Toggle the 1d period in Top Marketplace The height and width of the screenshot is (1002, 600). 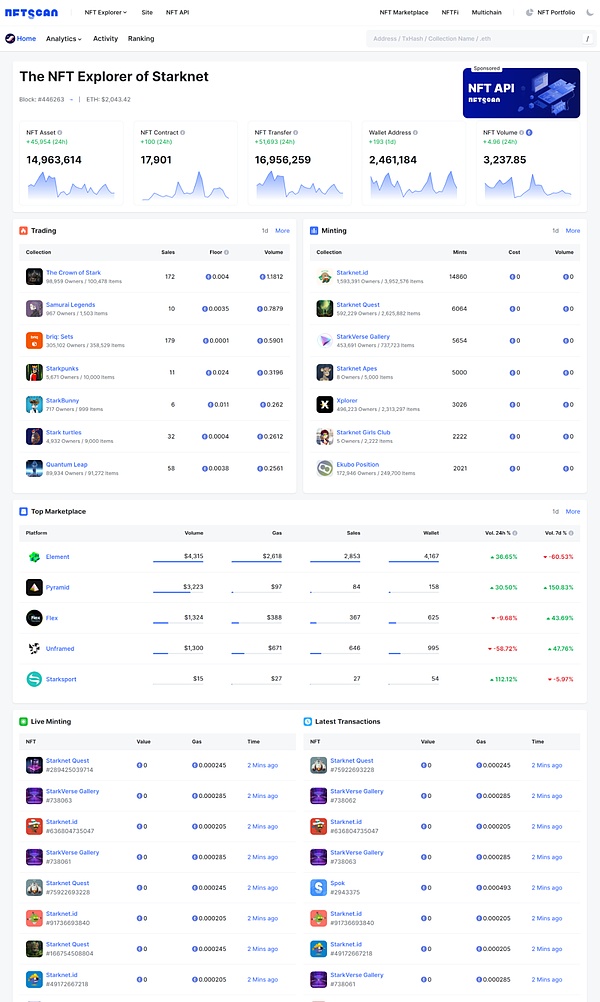point(555,511)
